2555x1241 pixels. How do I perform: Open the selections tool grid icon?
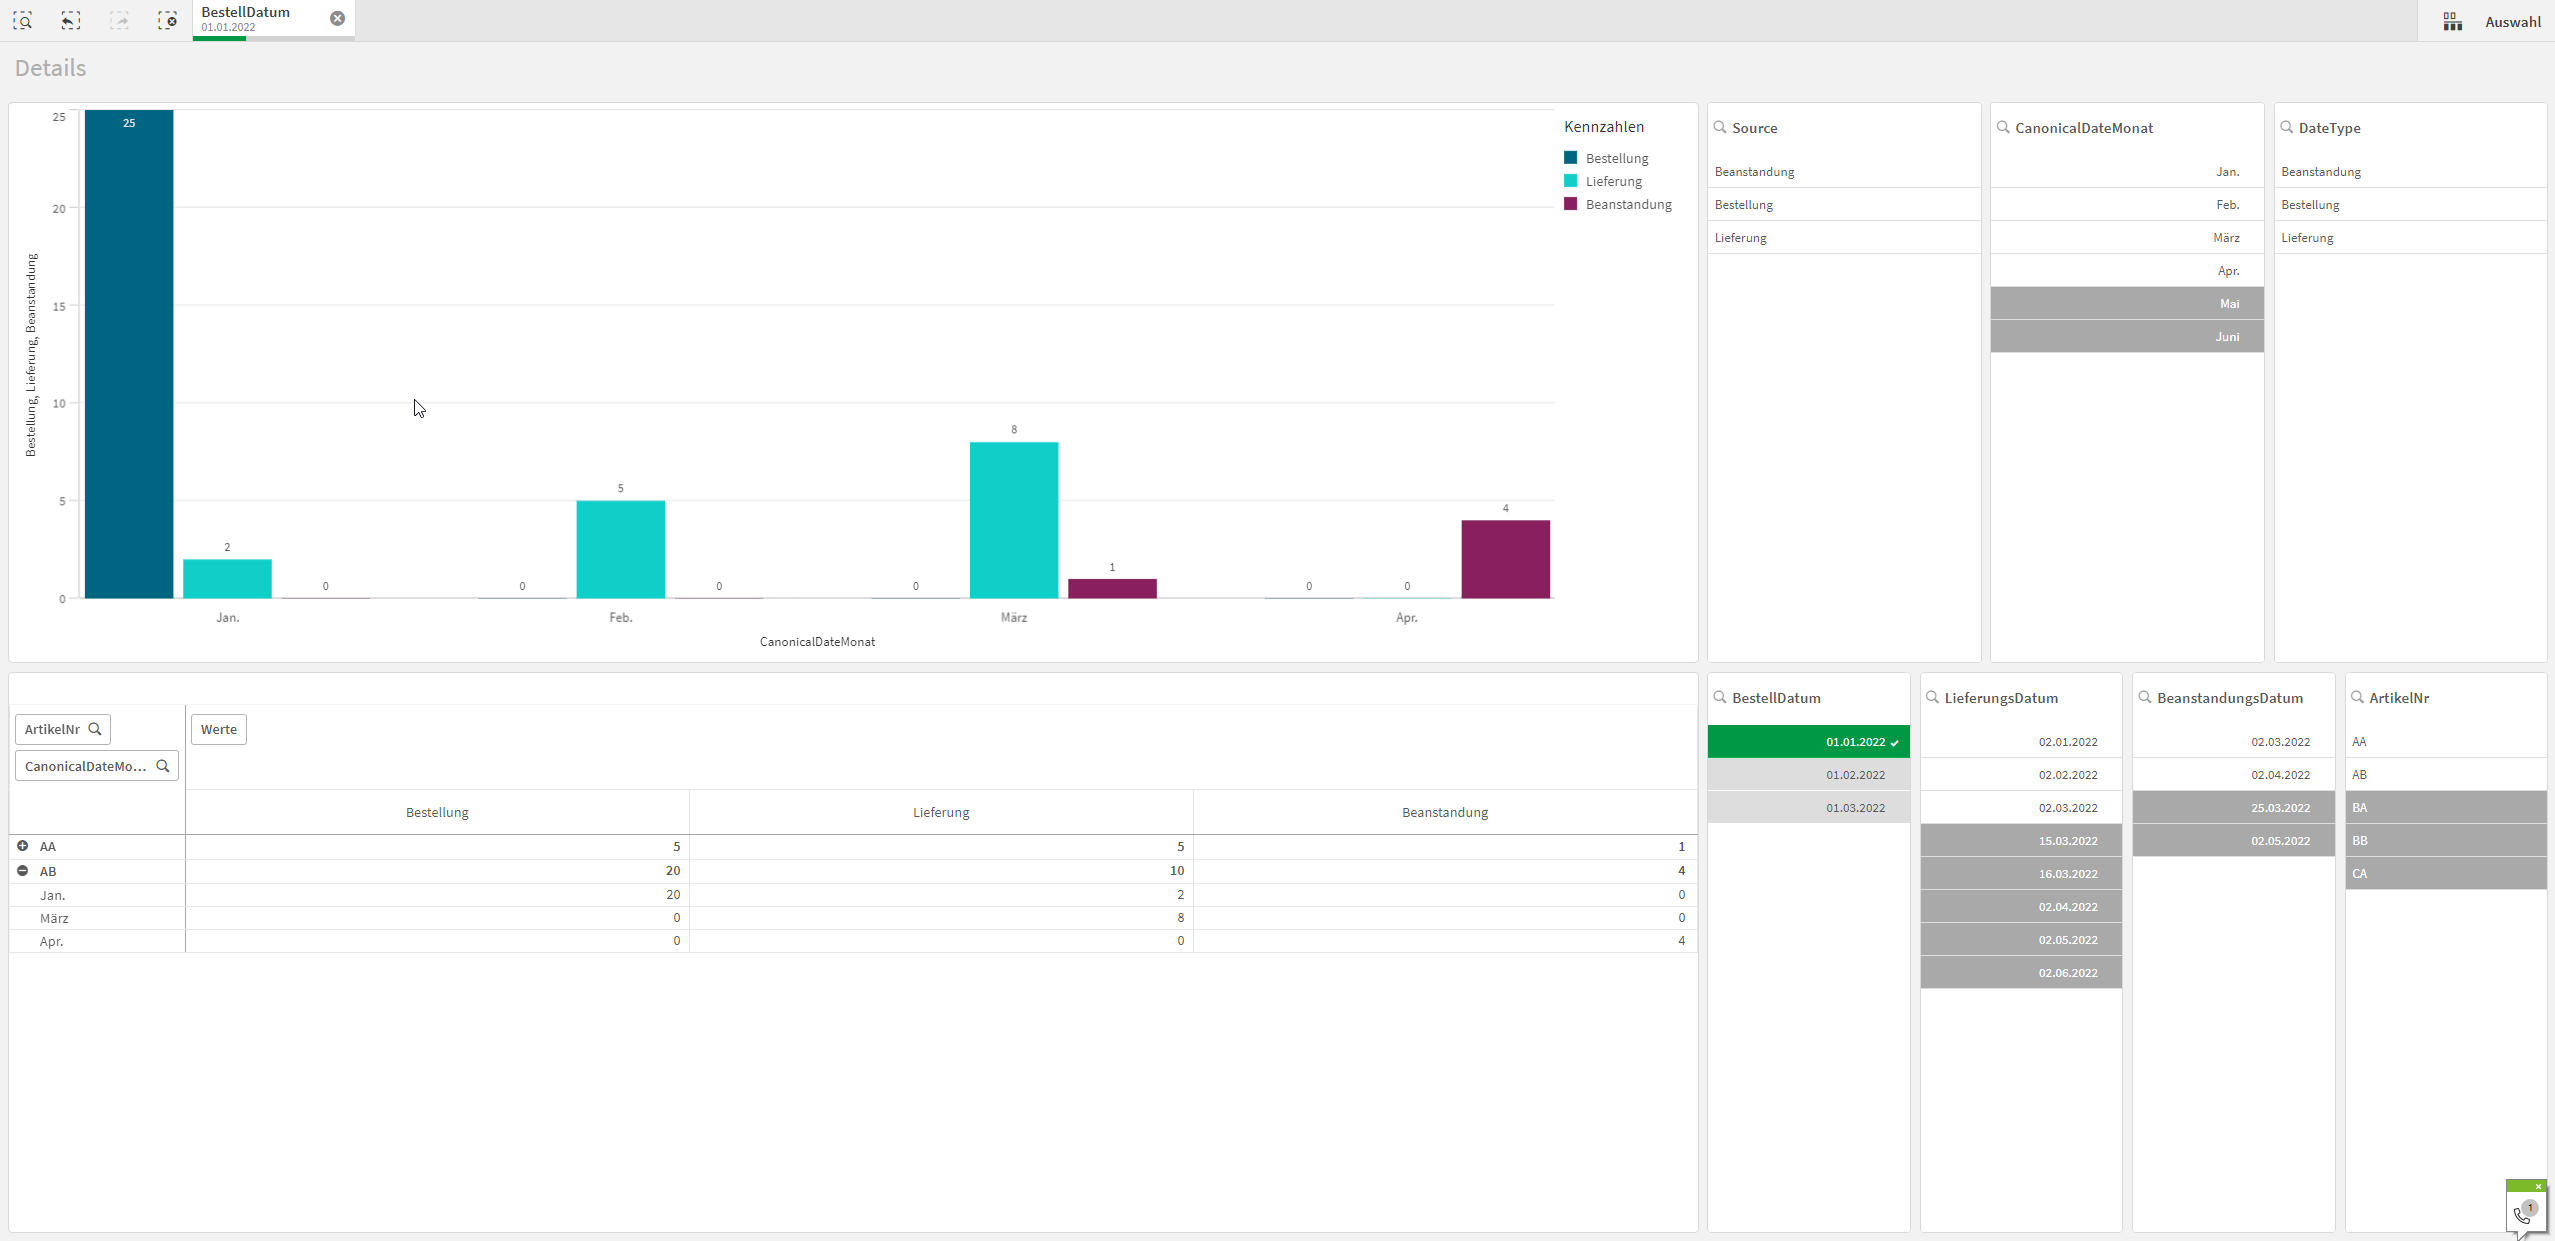(2452, 21)
